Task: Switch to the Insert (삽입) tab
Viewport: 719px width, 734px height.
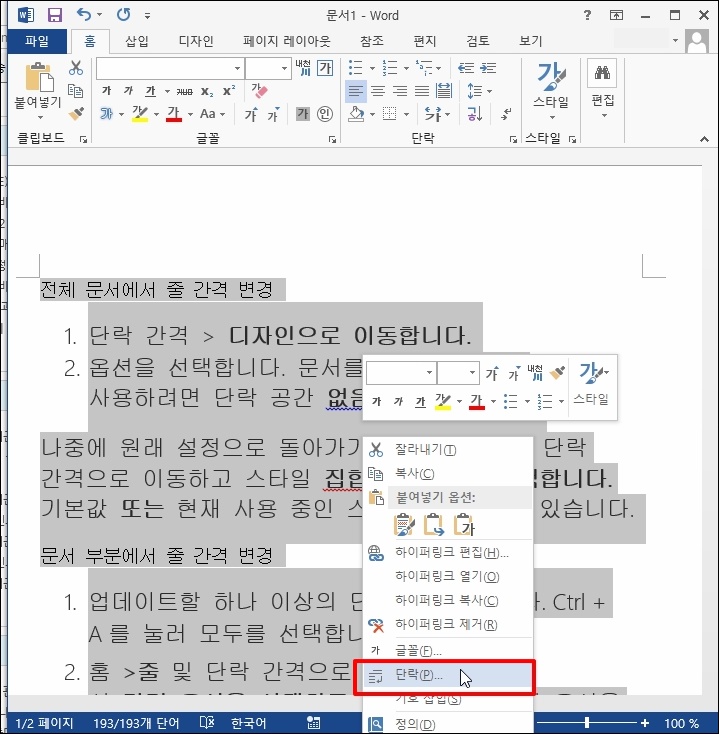Action: point(137,41)
